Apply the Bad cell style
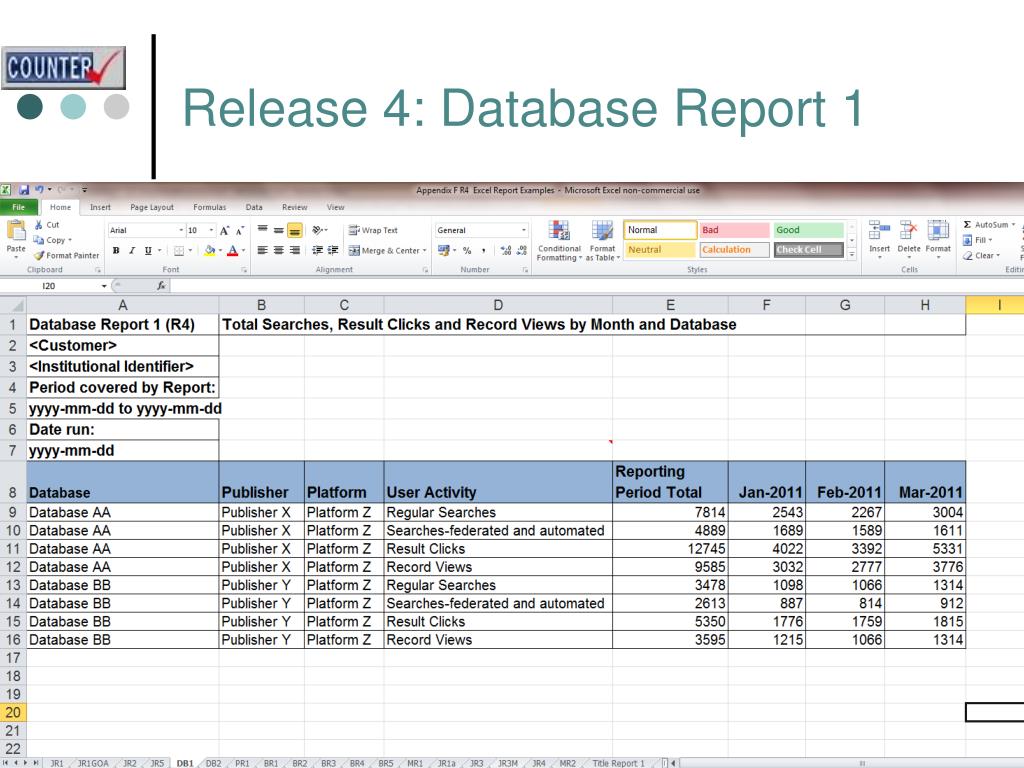Viewport: 1024px width, 768px height. coord(734,230)
